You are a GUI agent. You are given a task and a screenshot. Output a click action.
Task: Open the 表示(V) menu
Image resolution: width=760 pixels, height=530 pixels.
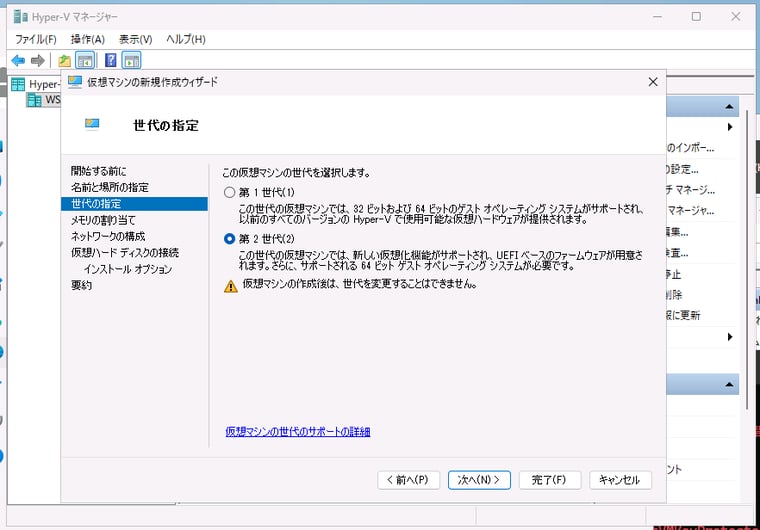pyautogui.click(x=136, y=39)
